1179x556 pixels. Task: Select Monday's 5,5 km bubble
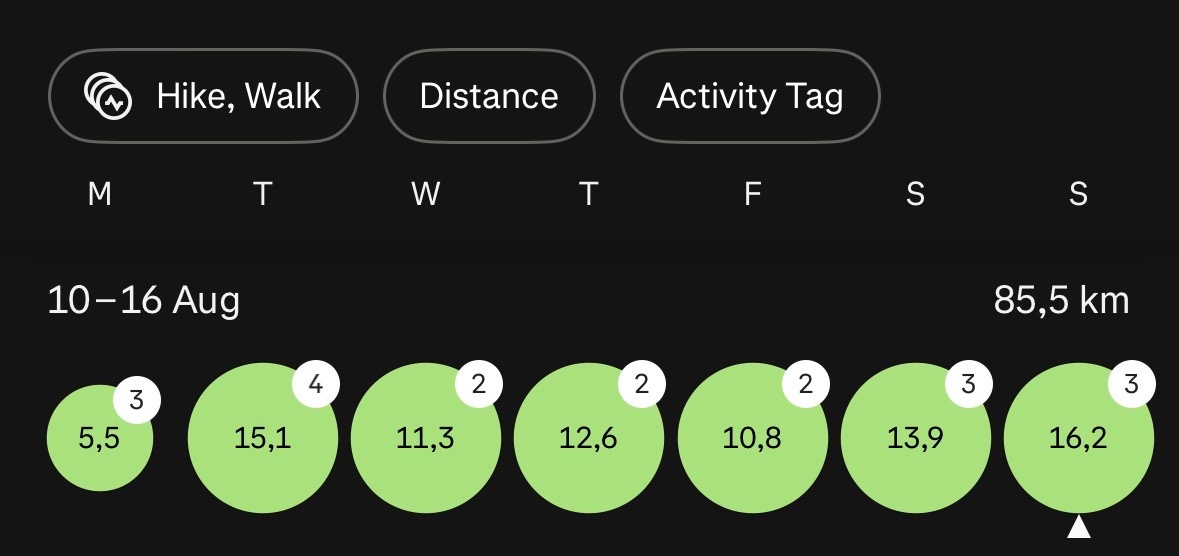click(100, 438)
